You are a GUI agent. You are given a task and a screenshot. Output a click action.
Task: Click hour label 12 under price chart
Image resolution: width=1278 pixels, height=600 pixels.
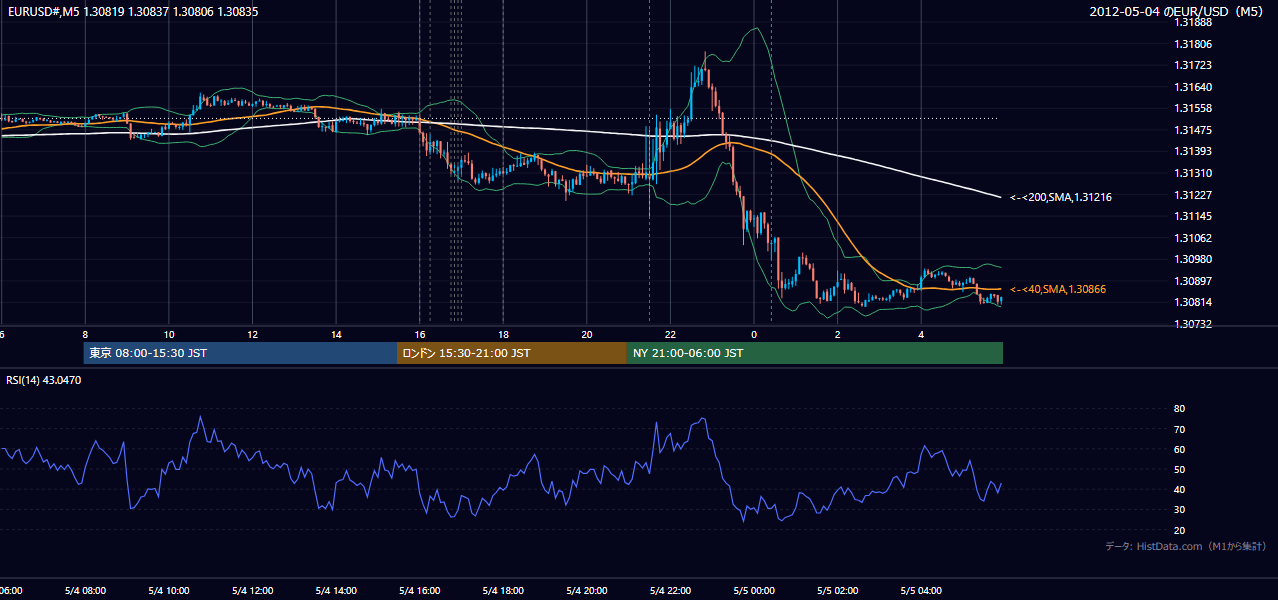point(252,334)
